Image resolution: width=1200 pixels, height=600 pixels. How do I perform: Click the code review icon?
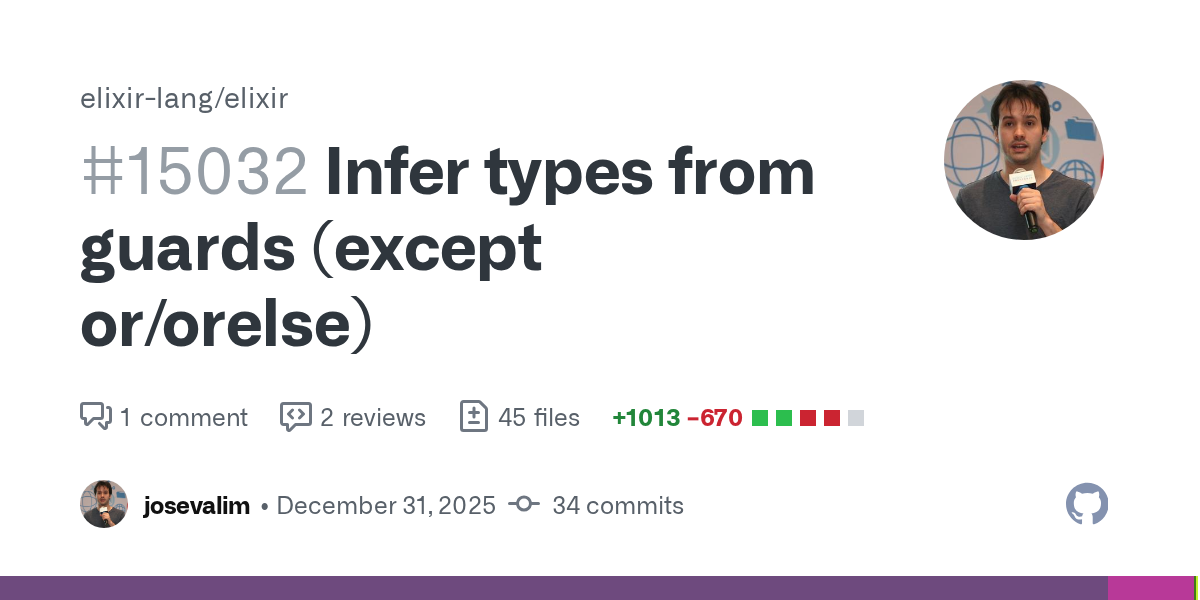click(295, 416)
